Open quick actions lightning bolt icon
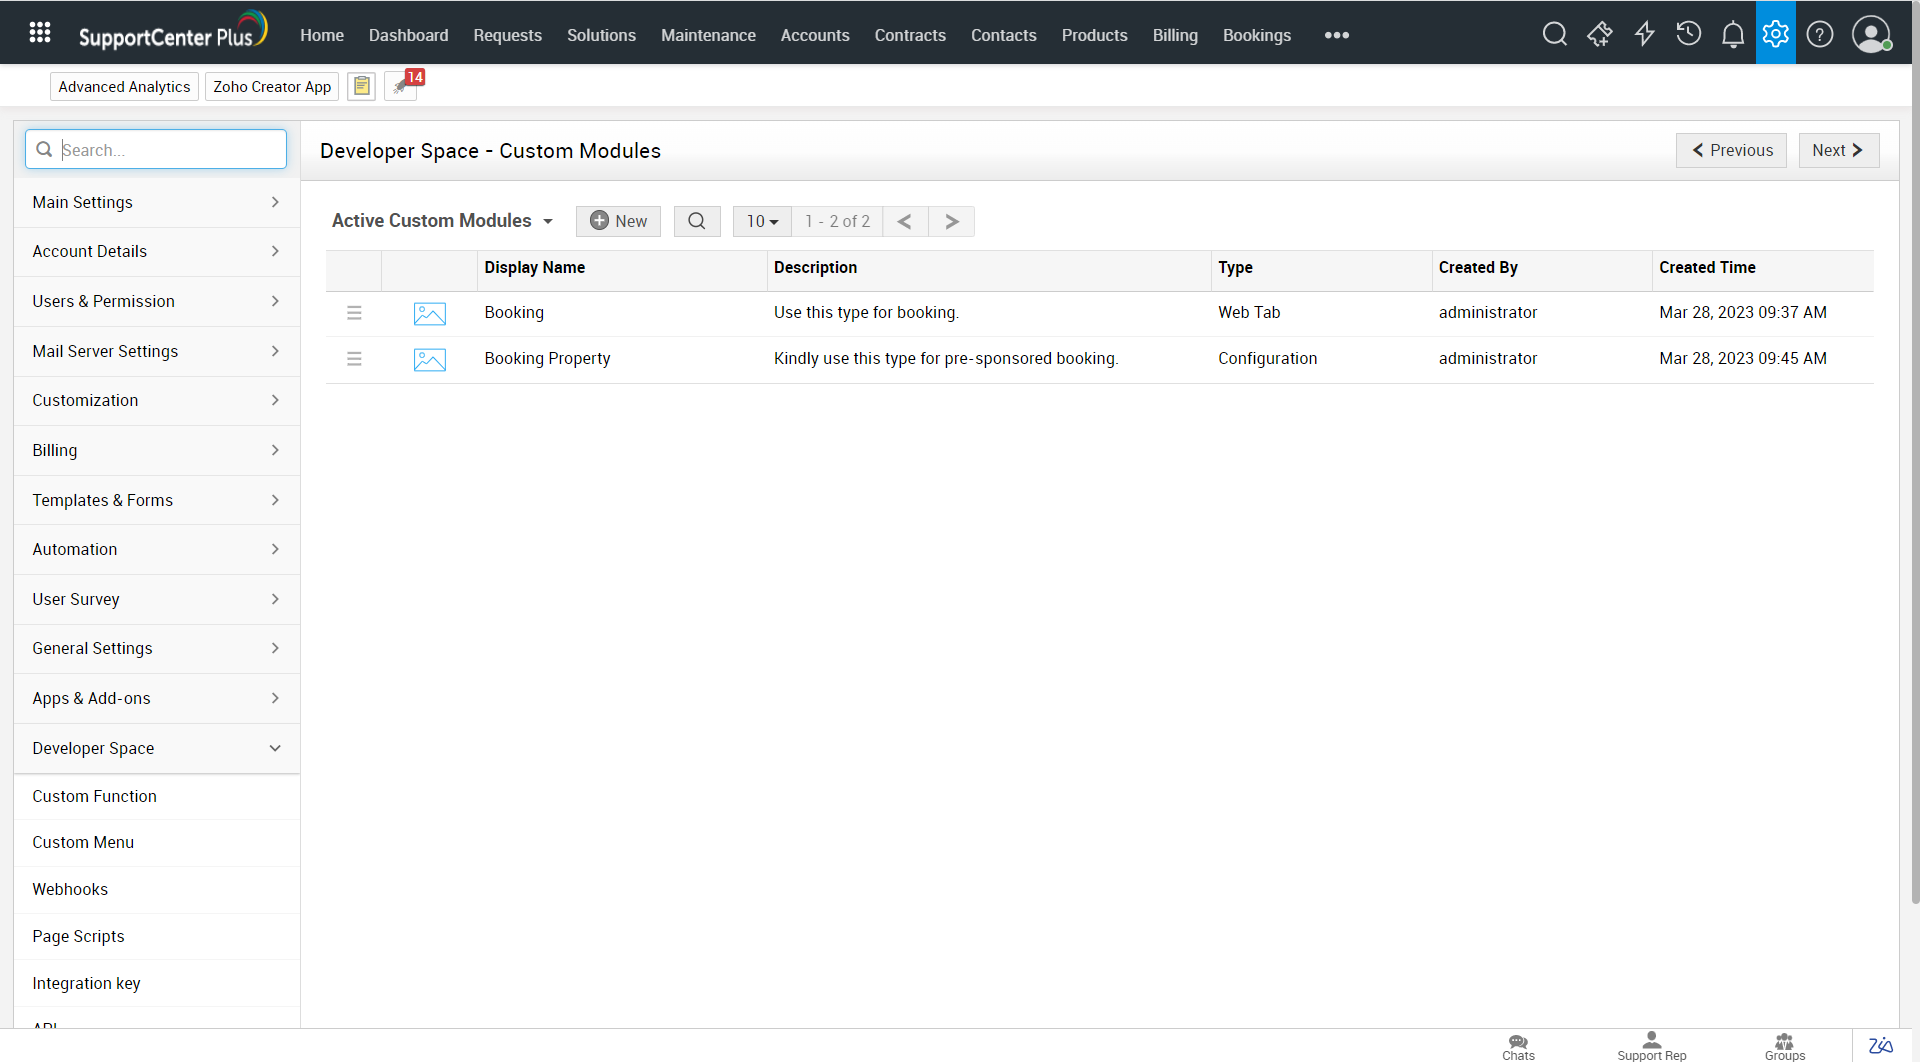The image size is (1920, 1062). click(x=1644, y=34)
